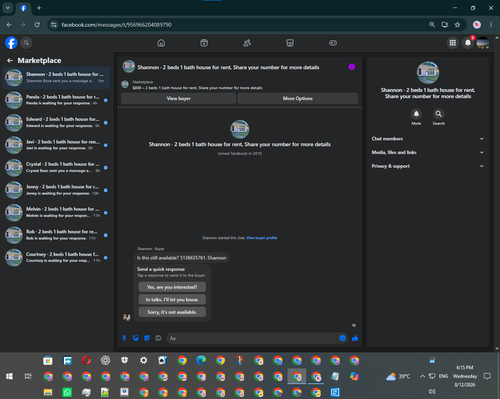Image resolution: width=500 pixels, height=399 pixels.
Task: Open Melvin conversation in chat list
Action: coord(56,212)
